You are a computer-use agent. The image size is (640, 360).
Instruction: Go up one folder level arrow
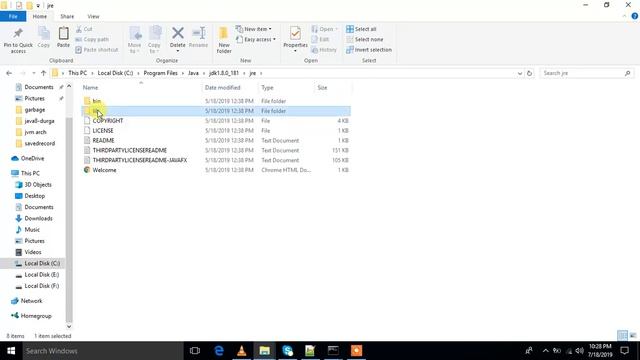pos(43,73)
